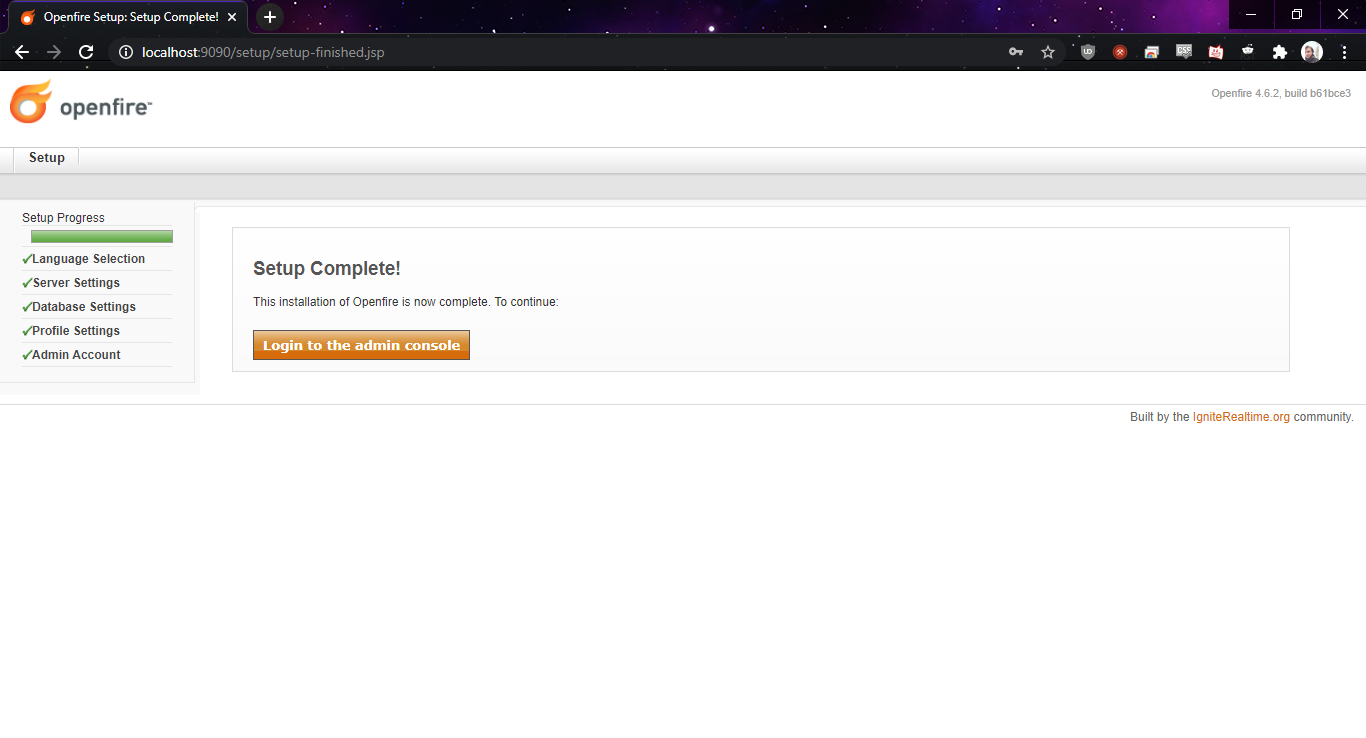Open the Extensions puzzle menu
Viewport: 1366px width, 738px height.
[x=1280, y=52]
